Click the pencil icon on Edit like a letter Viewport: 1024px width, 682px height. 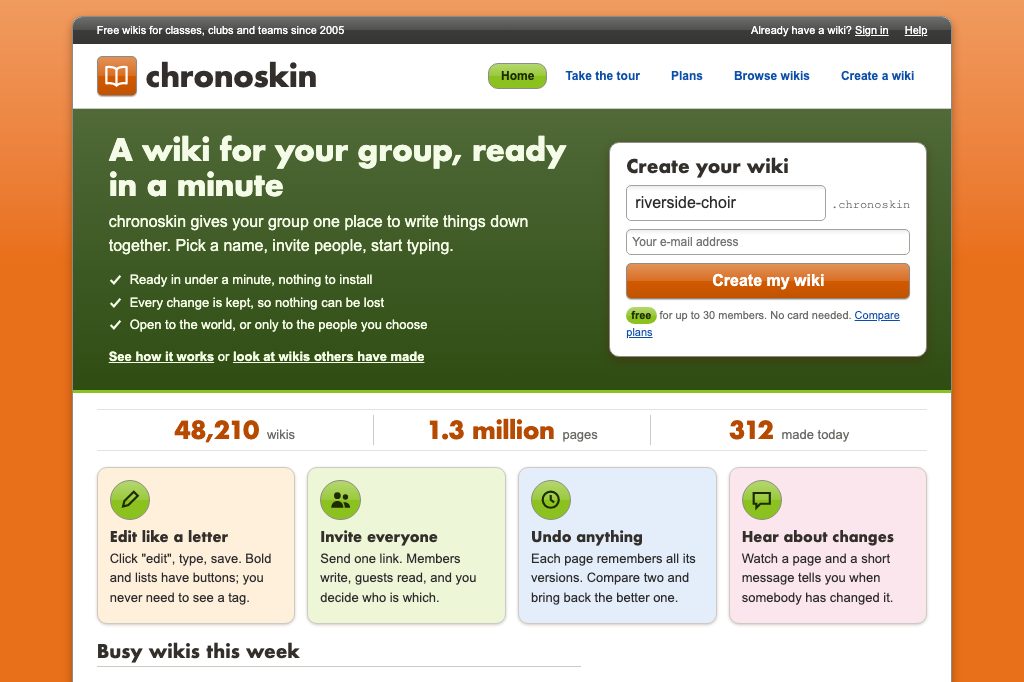(130, 500)
